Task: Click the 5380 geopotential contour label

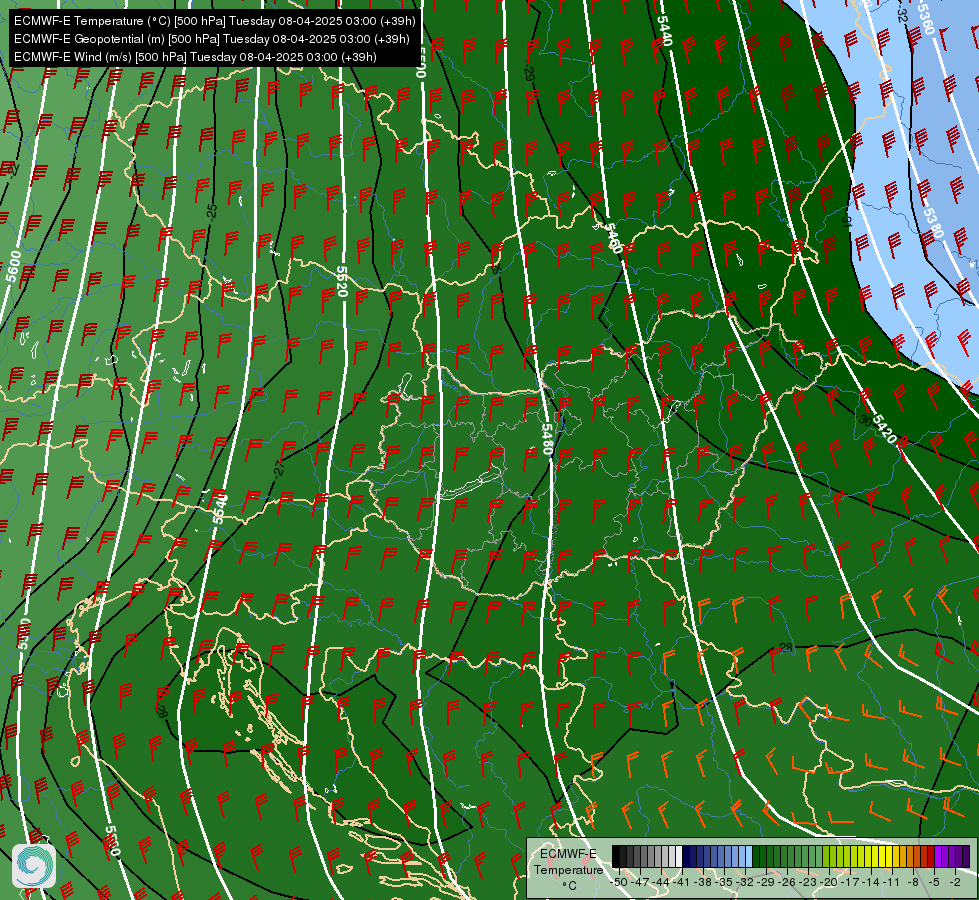Action: 933,224
